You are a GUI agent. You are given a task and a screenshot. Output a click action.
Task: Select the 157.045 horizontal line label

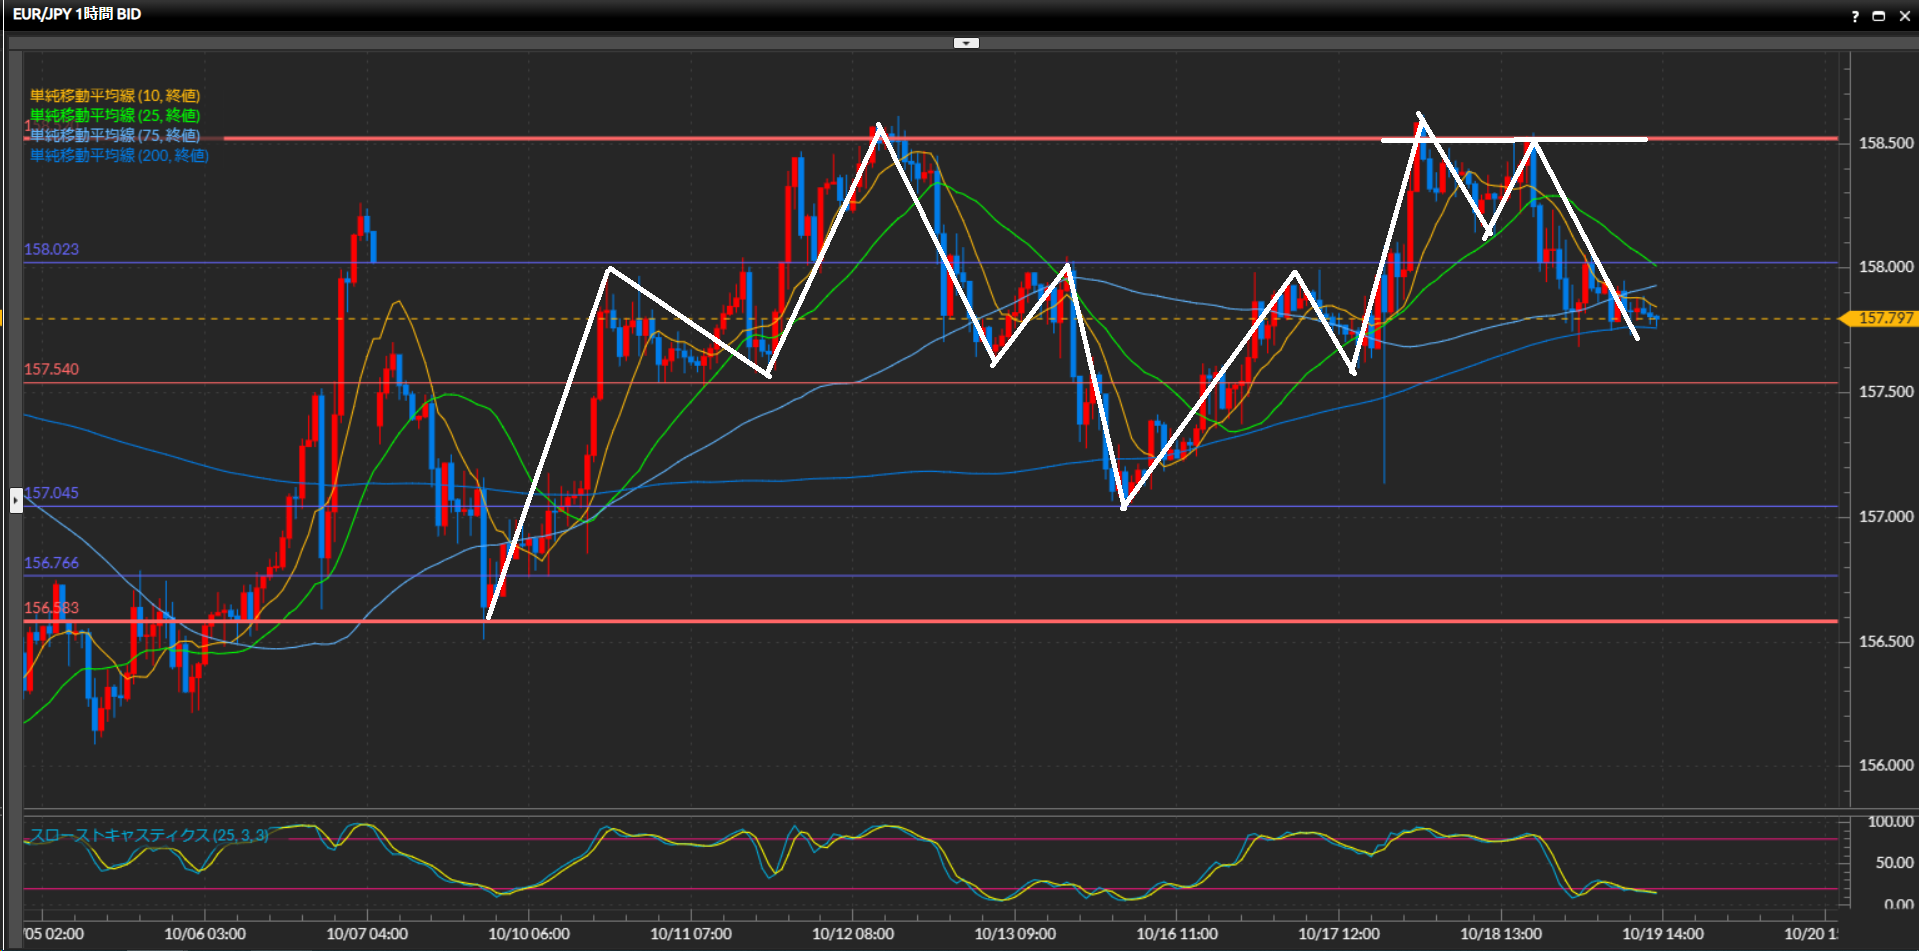tap(51, 493)
